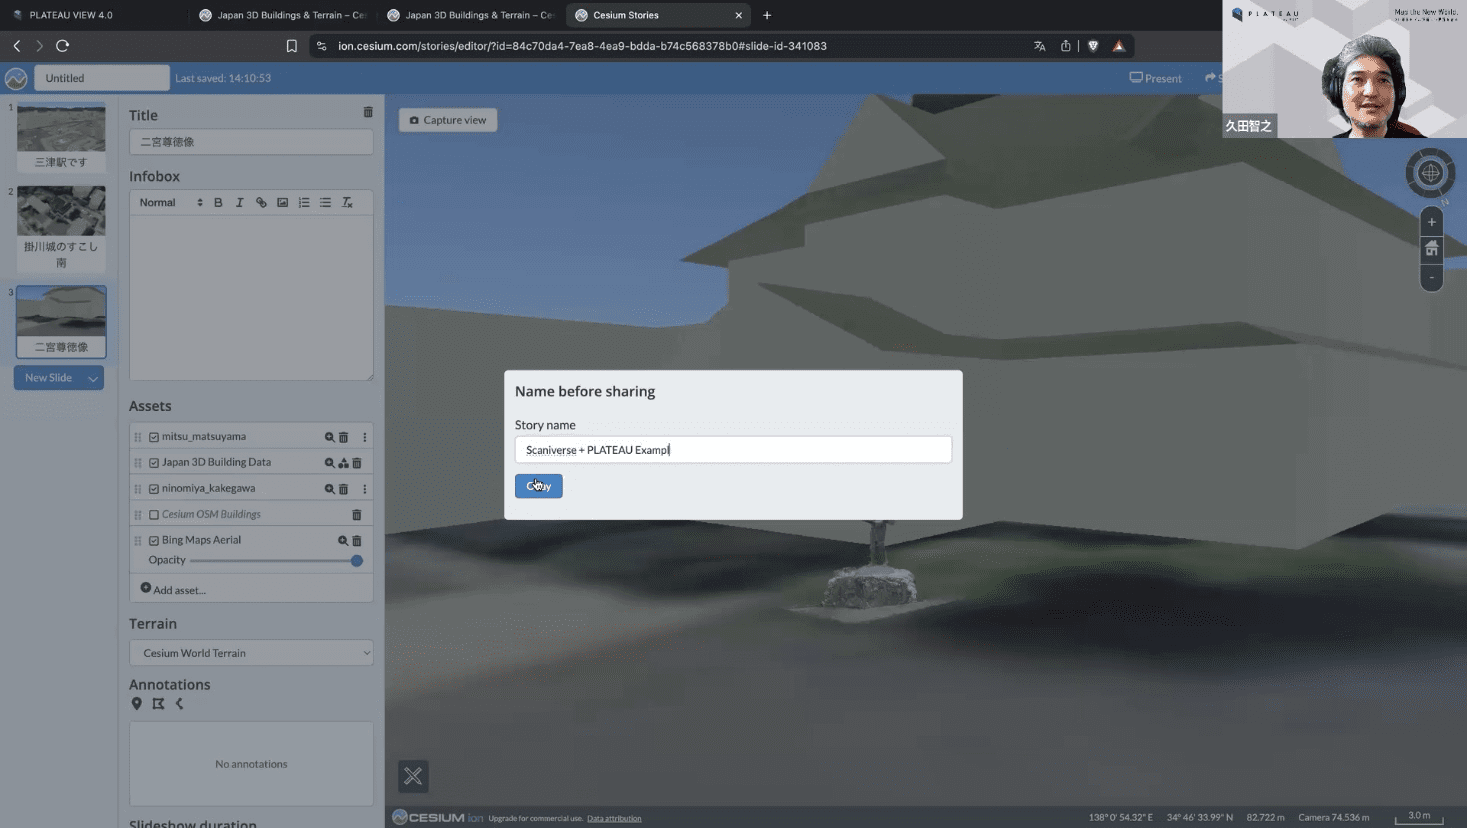Insert a link with the Infobox link icon
1467x828 pixels.
click(x=261, y=203)
